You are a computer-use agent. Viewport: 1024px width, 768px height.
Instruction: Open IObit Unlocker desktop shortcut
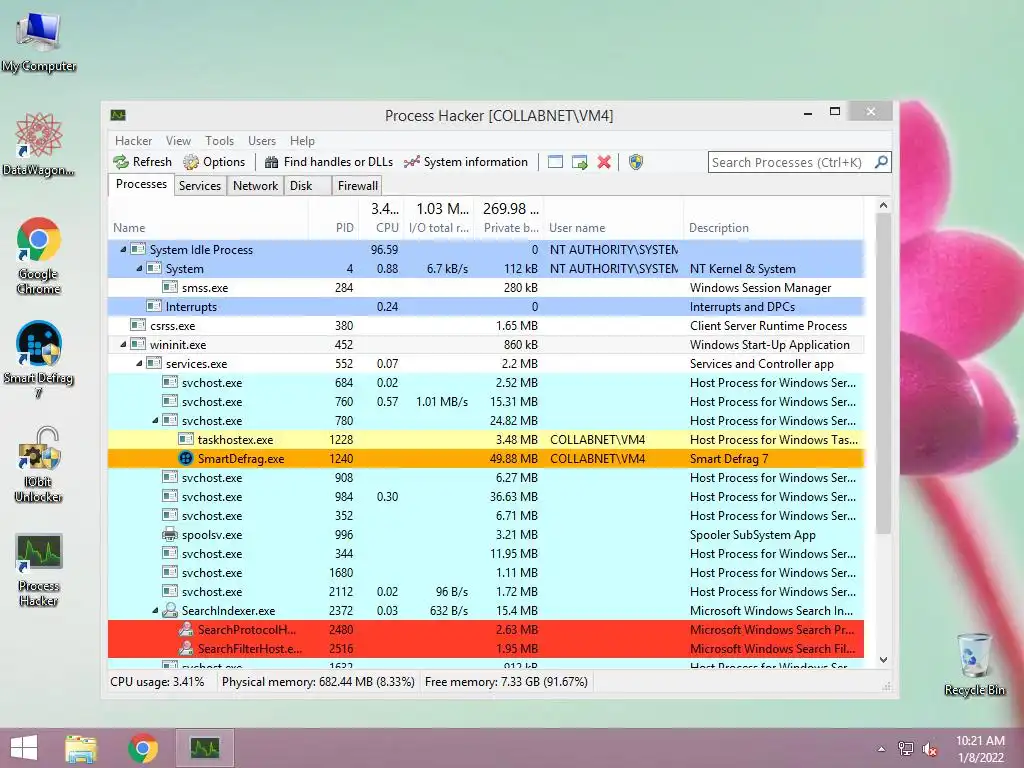39,464
